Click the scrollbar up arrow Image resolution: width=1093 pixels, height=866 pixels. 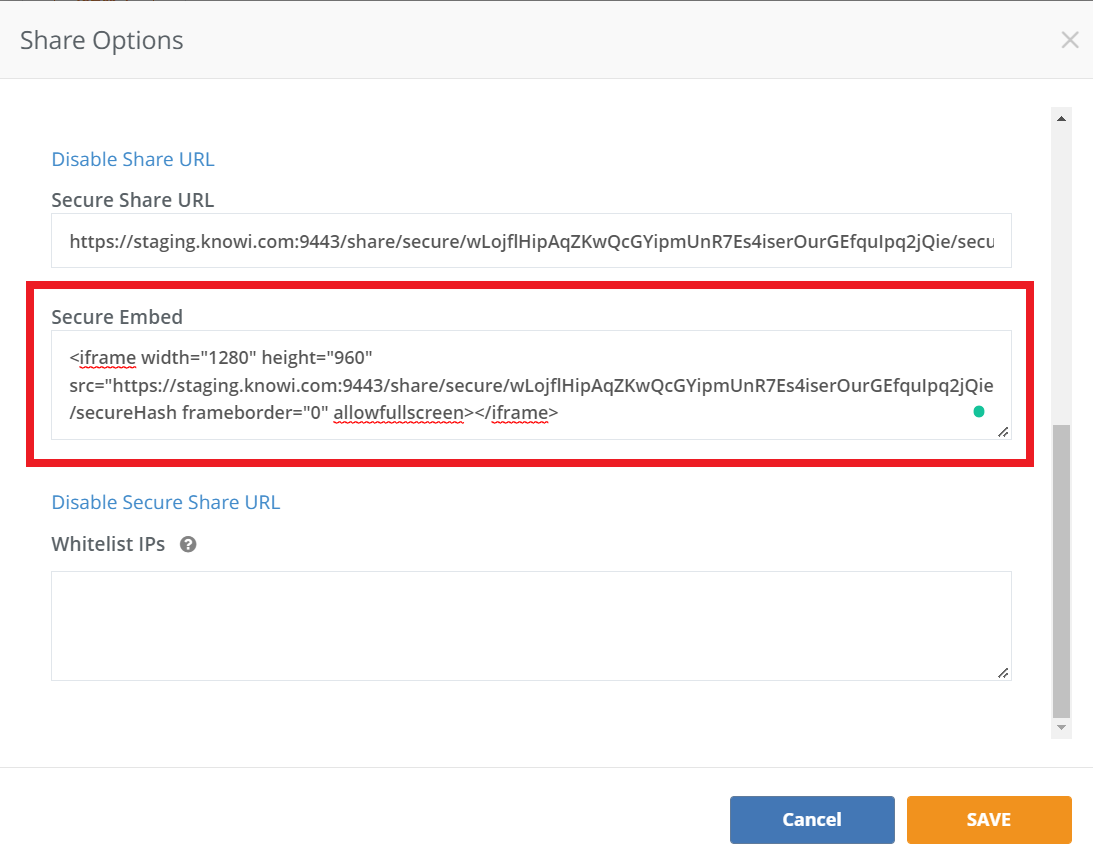pos(1061,119)
